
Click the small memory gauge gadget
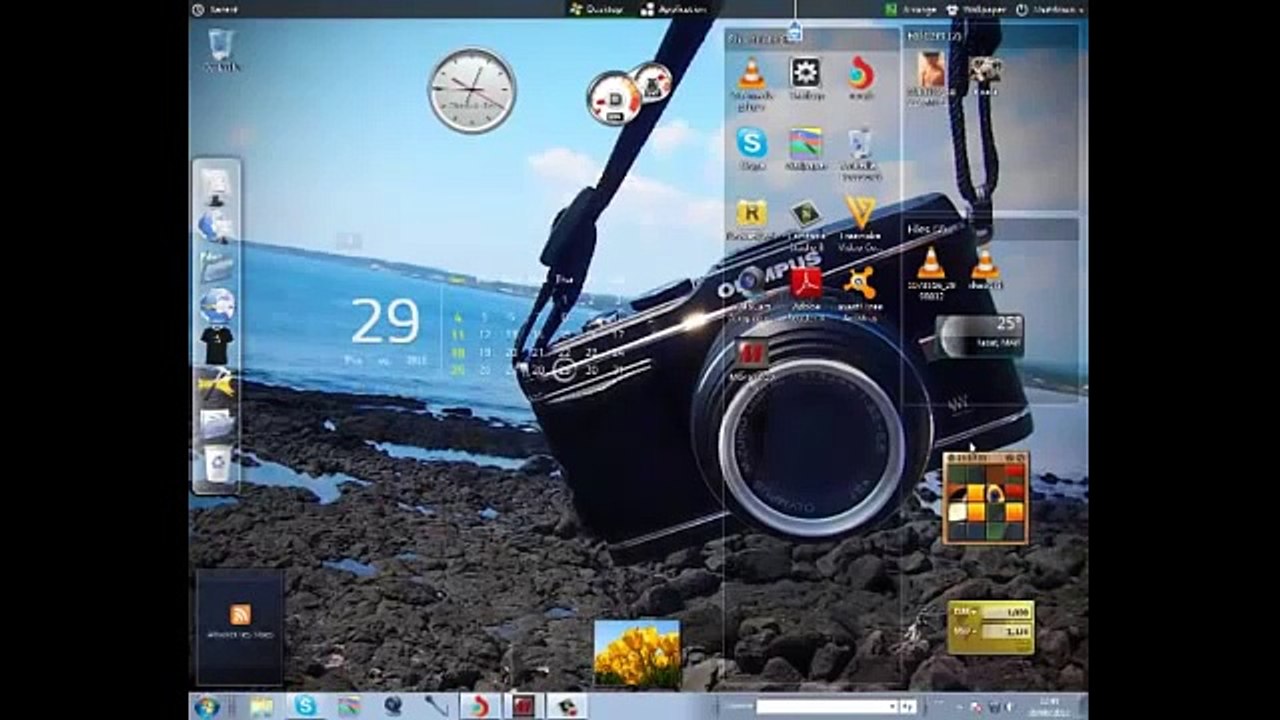pyautogui.click(x=653, y=82)
